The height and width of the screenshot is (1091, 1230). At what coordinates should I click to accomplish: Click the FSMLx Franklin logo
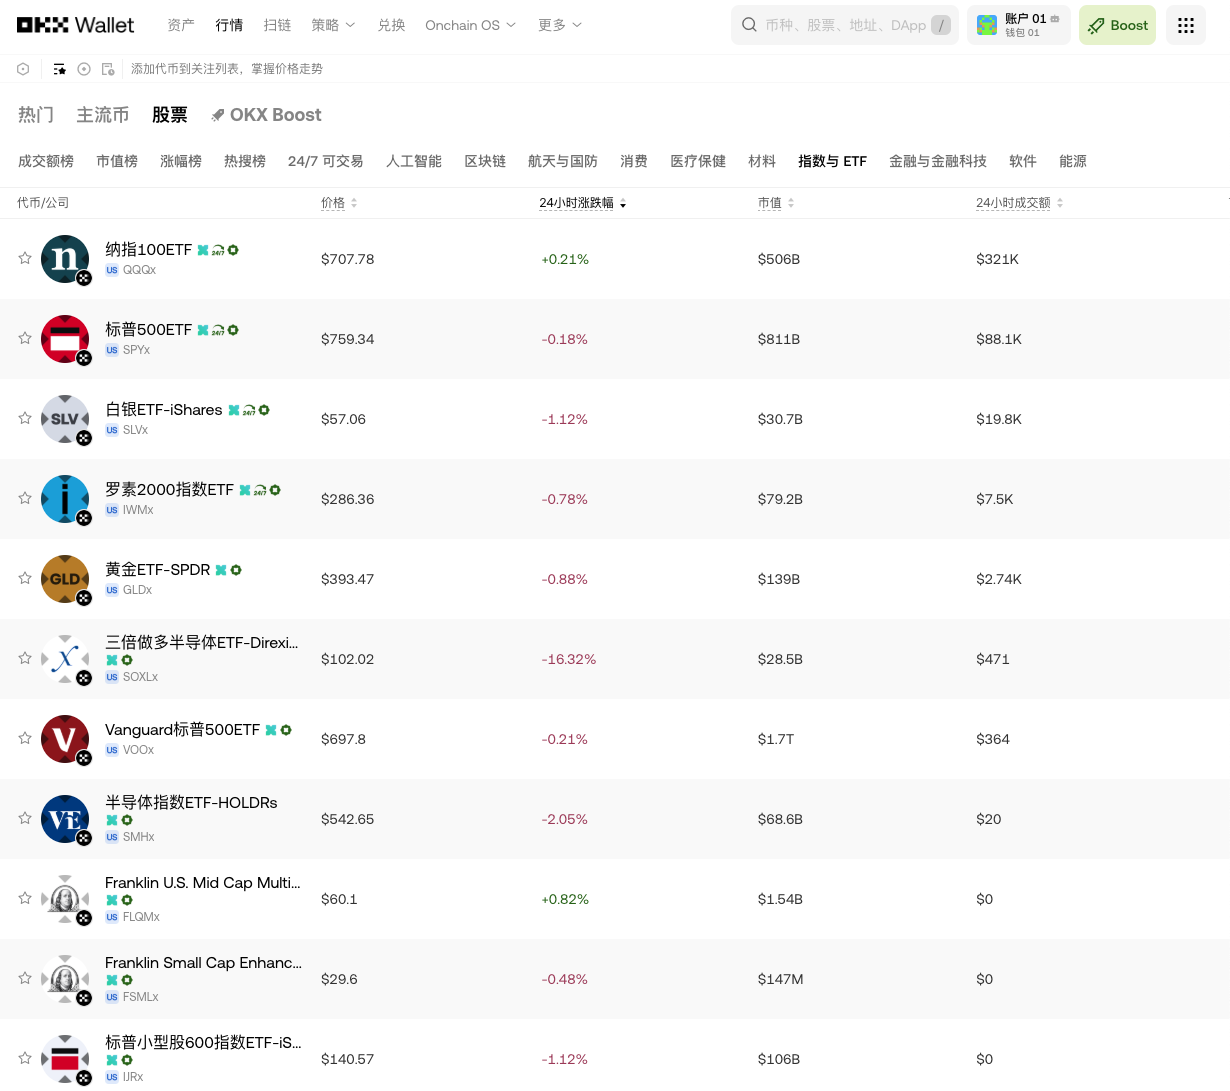(65, 979)
